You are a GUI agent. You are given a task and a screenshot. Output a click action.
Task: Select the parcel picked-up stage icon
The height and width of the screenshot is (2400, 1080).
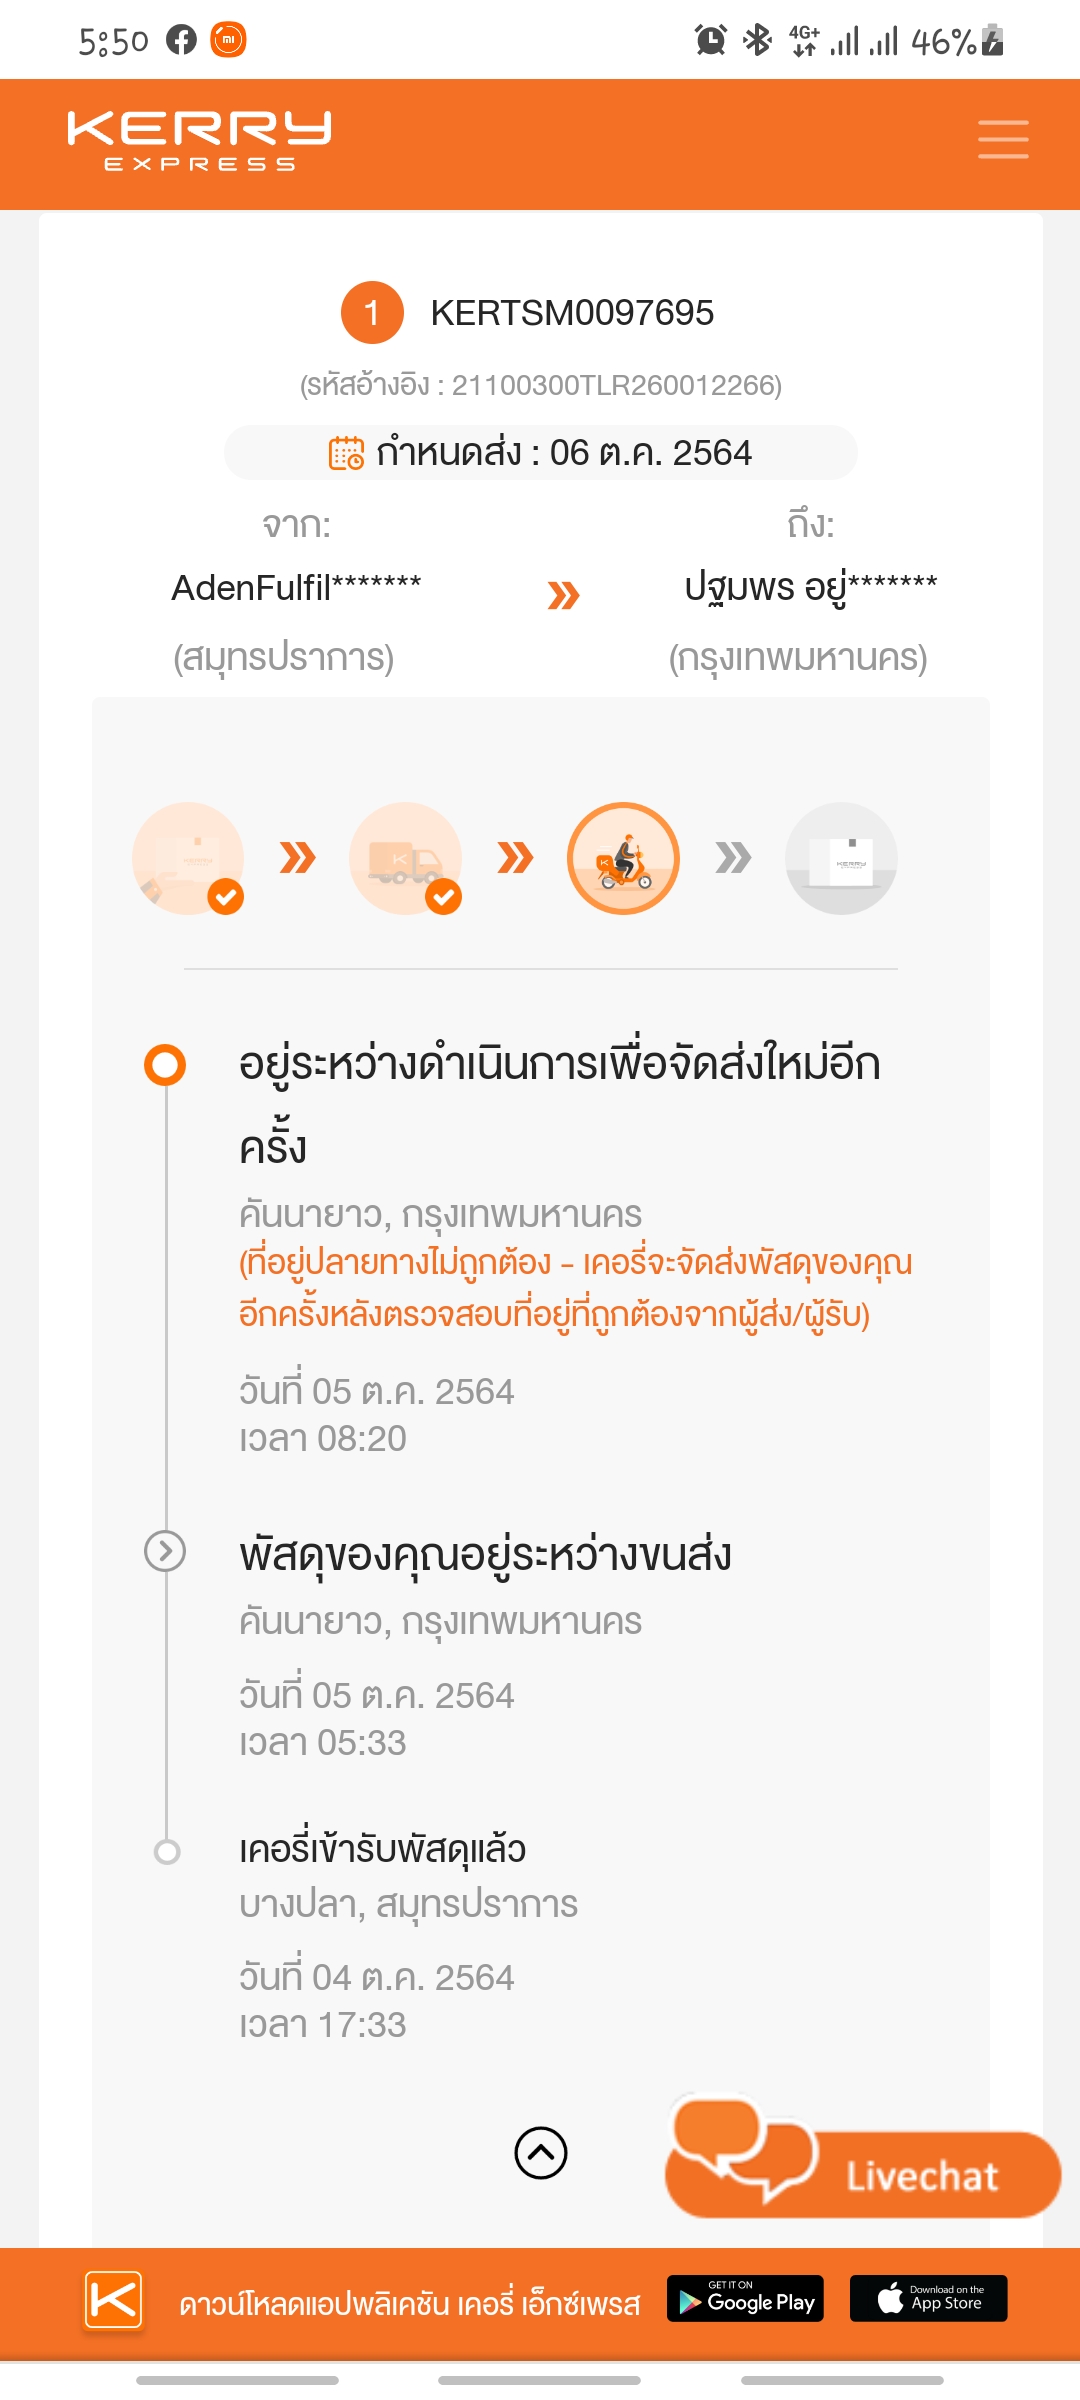(x=188, y=858)
